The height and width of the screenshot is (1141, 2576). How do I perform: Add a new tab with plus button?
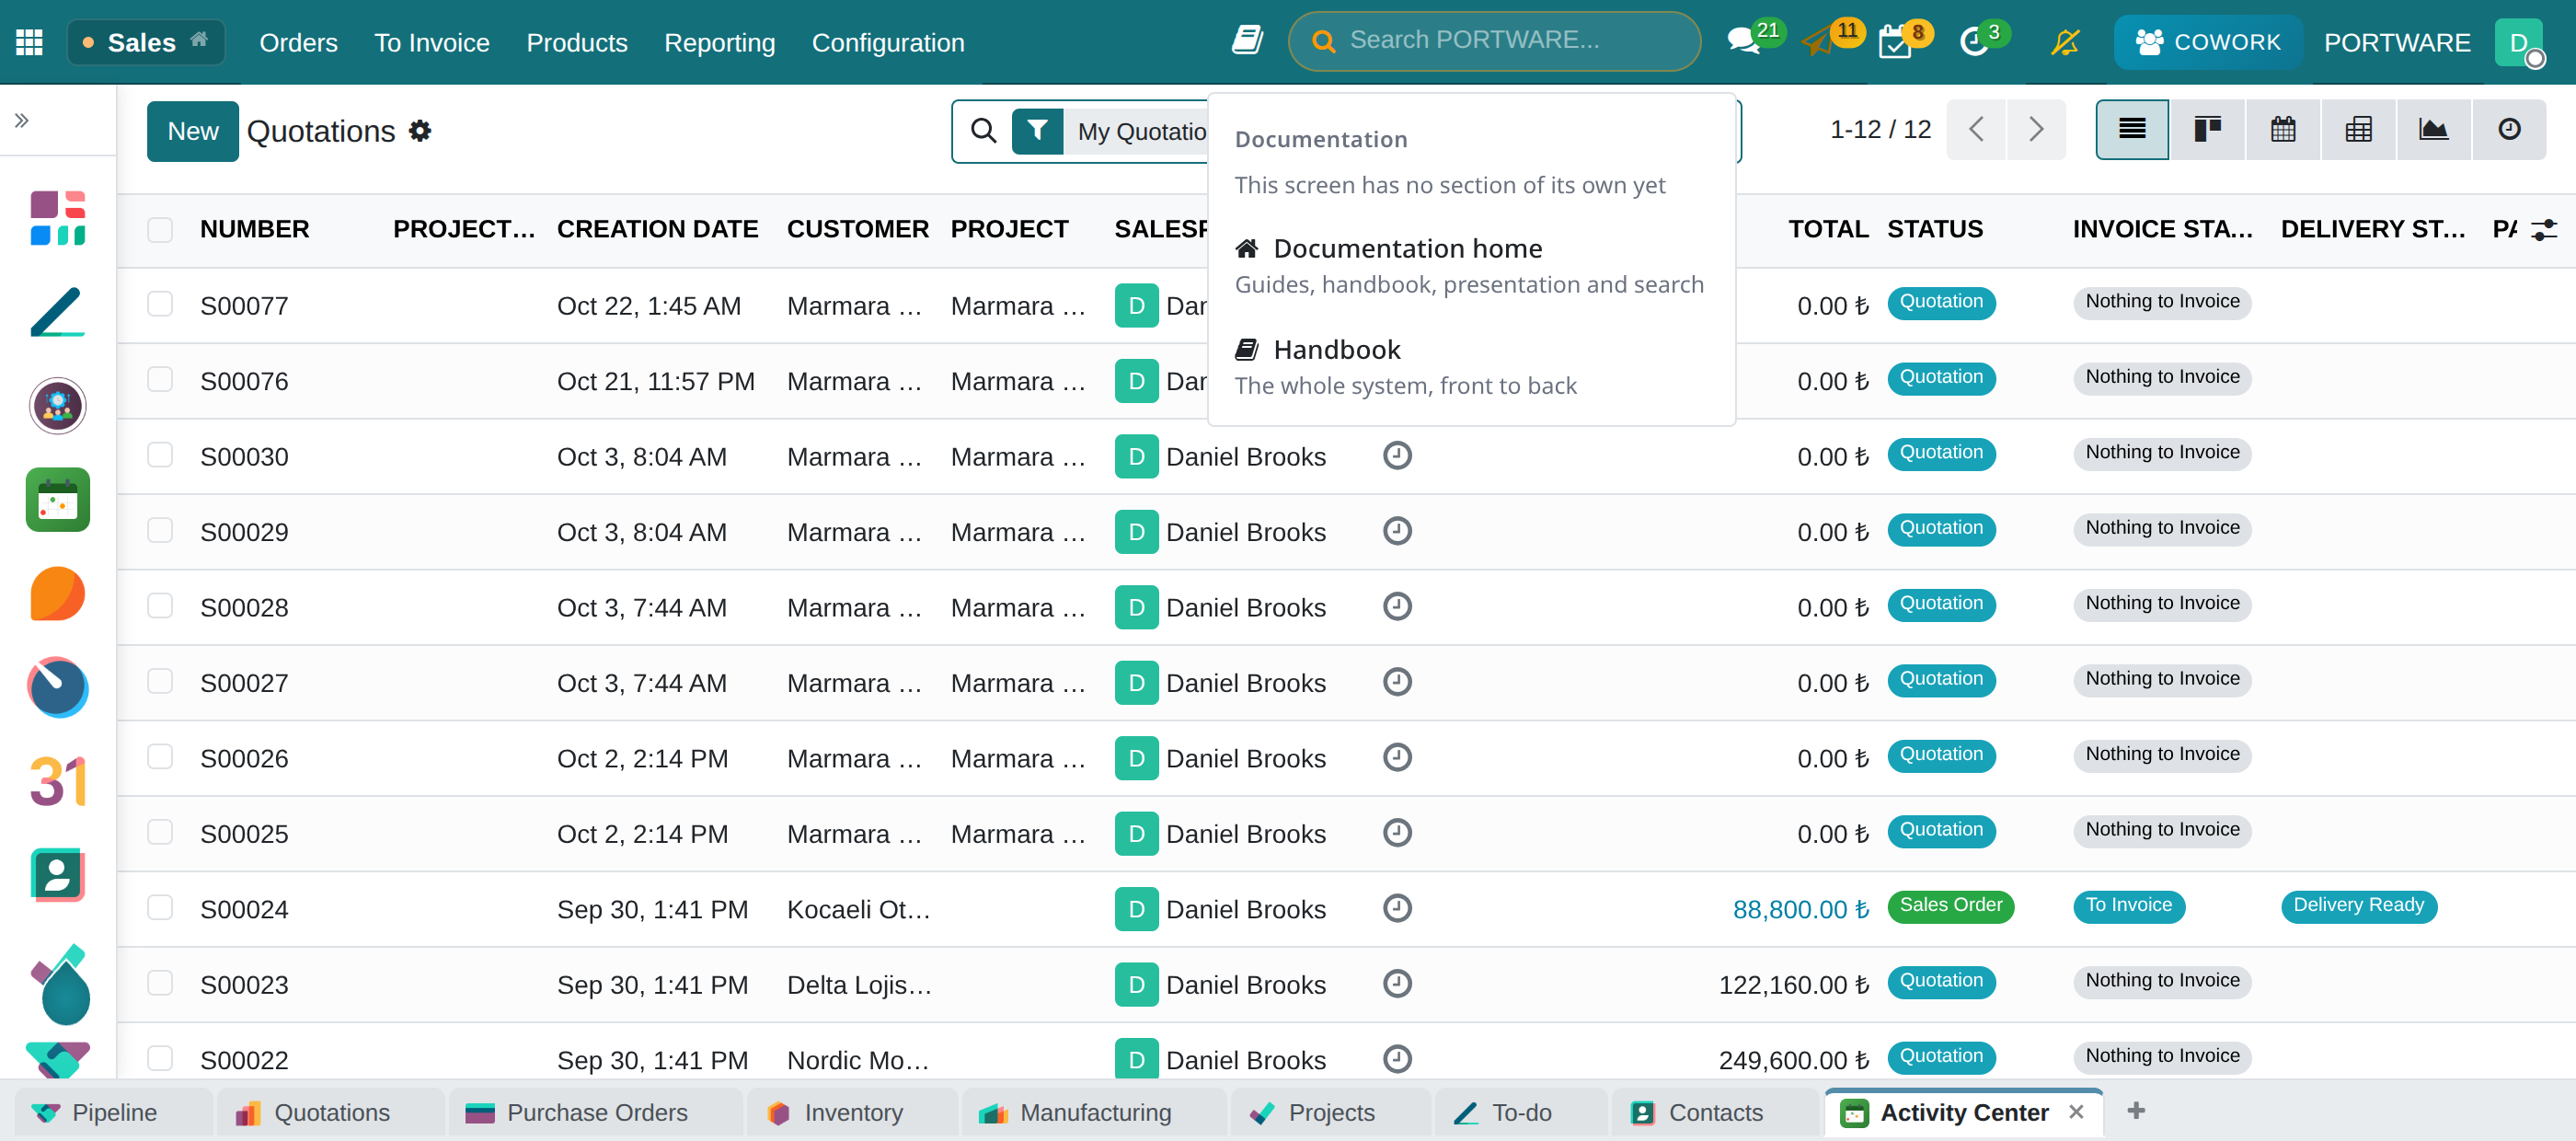click(x=2136, y=1110)
